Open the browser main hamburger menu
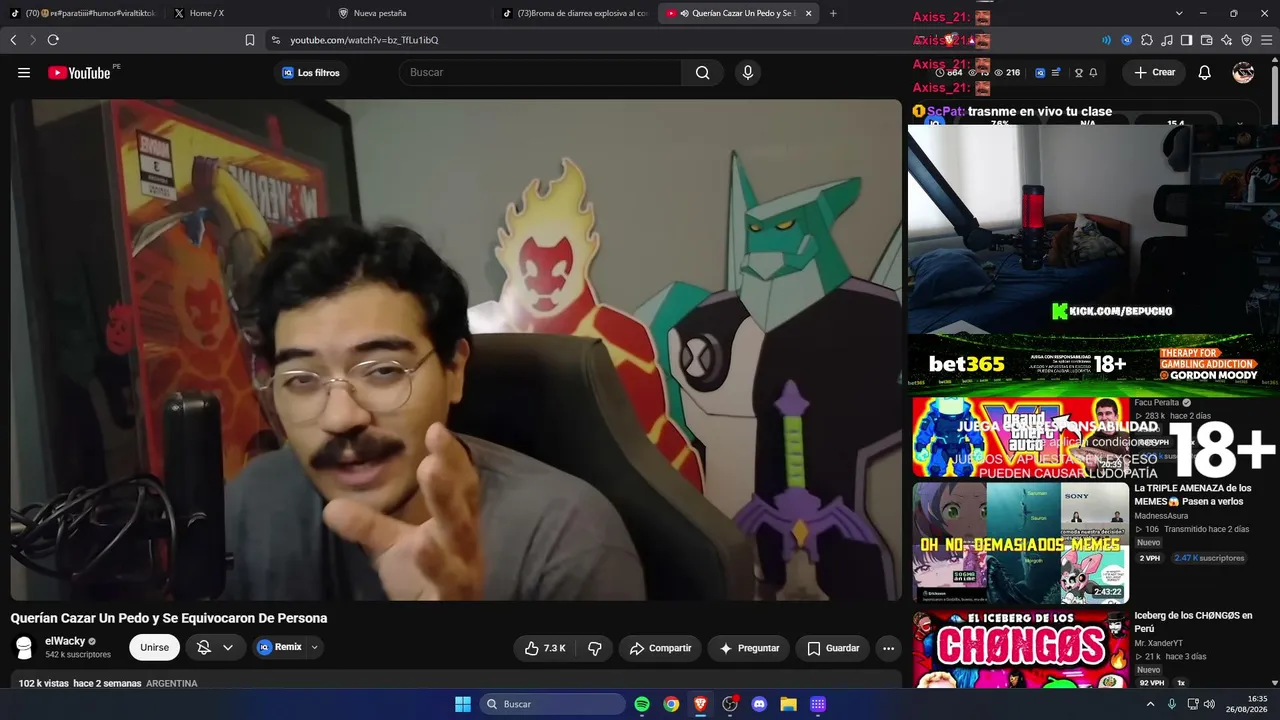Image resolution: width=1280 pixels, height=720 pixels. point(1266,40)
